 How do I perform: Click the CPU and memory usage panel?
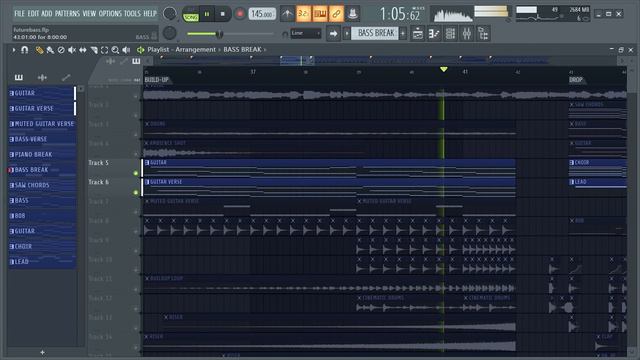click(x=553, y=14)
